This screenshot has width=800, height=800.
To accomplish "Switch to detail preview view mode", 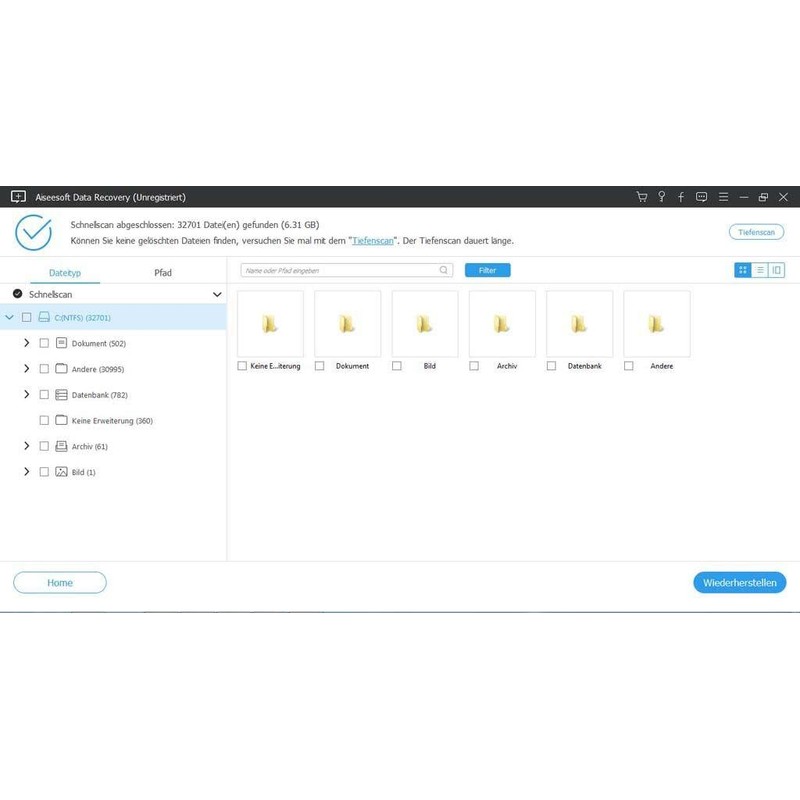I will point(775,270).
